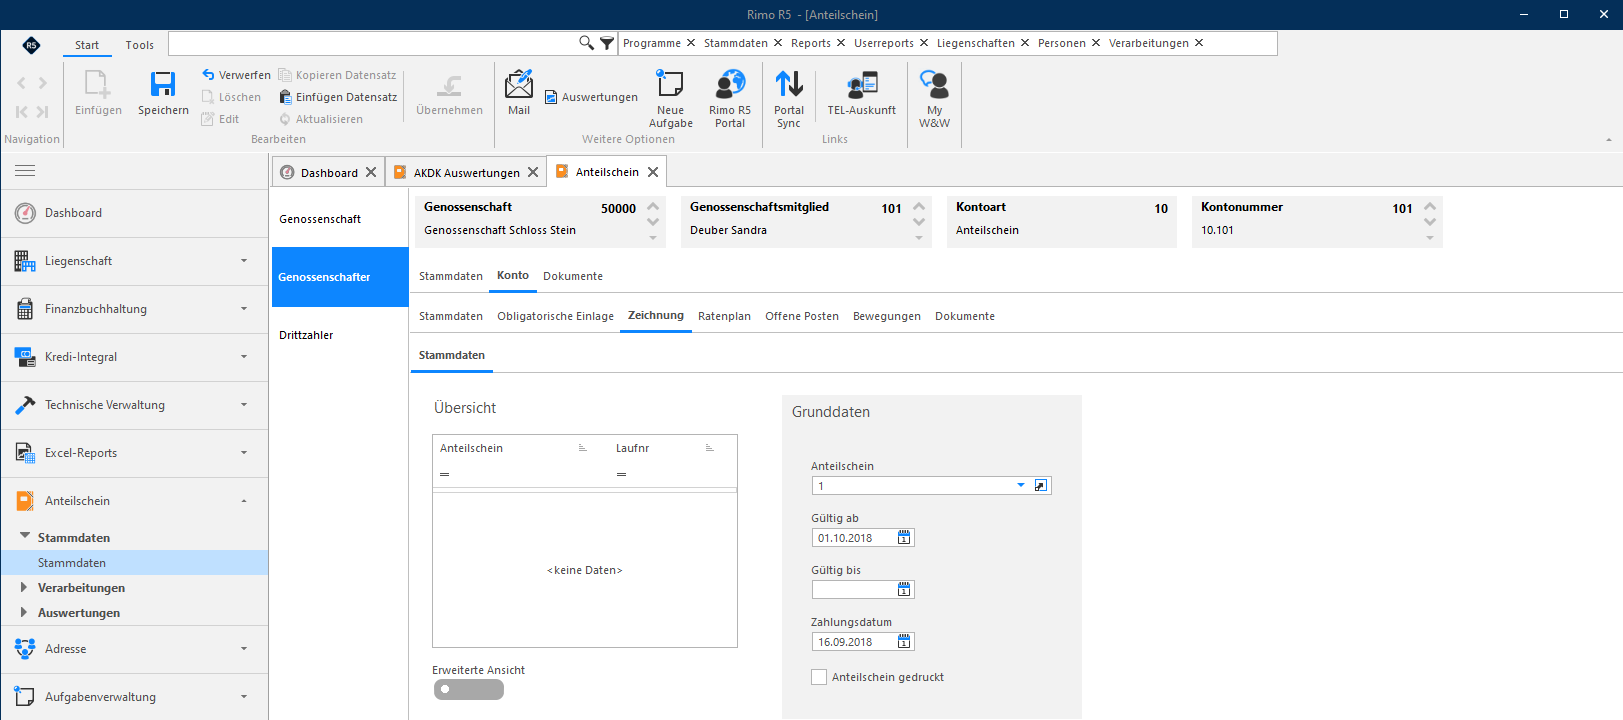This screenshot has width=1623, height=720.
Task: Decrease Genossenschaftsmitglied number with down arrow
Action: tap(919, 223)
